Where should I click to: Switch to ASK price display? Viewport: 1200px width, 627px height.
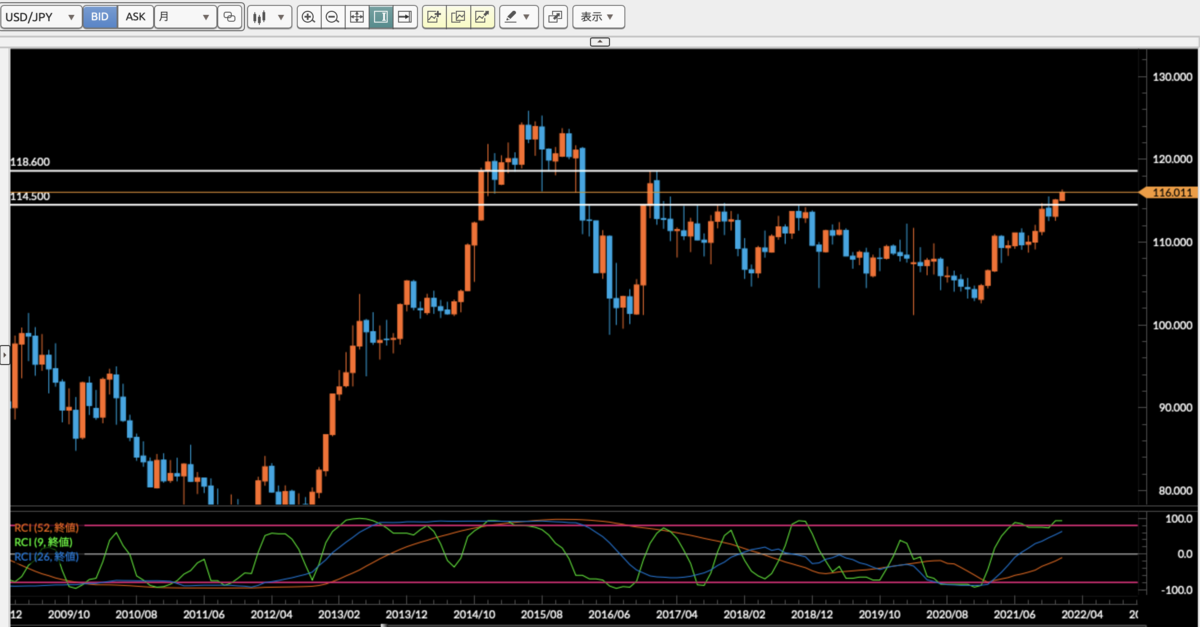pos(136,17)
